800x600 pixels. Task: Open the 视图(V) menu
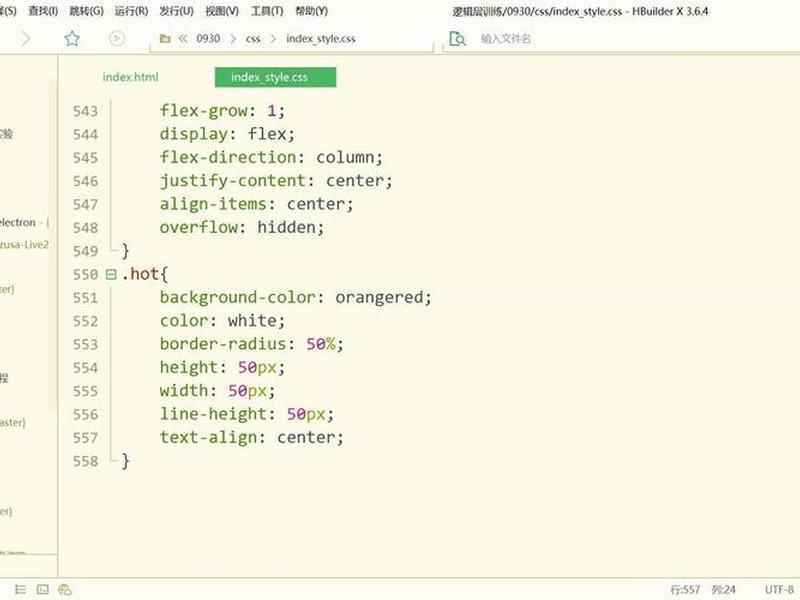coord(222,11)
